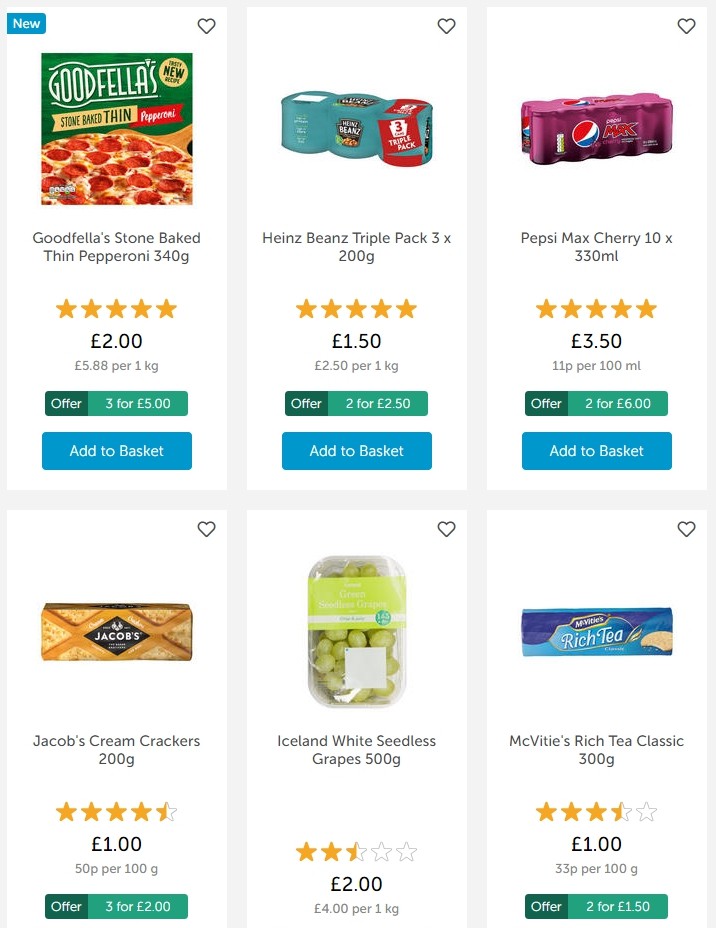
Task: Click the New badge on the pizza
Action: (26, 23)
